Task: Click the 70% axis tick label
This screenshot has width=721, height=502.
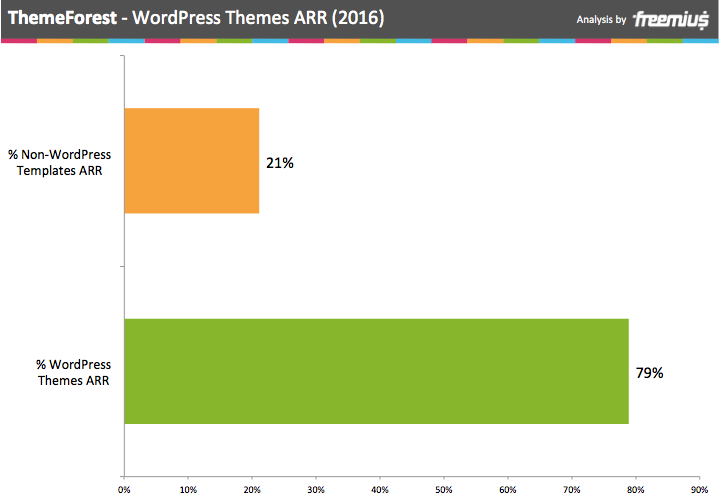Action: (x=572, y=490)
